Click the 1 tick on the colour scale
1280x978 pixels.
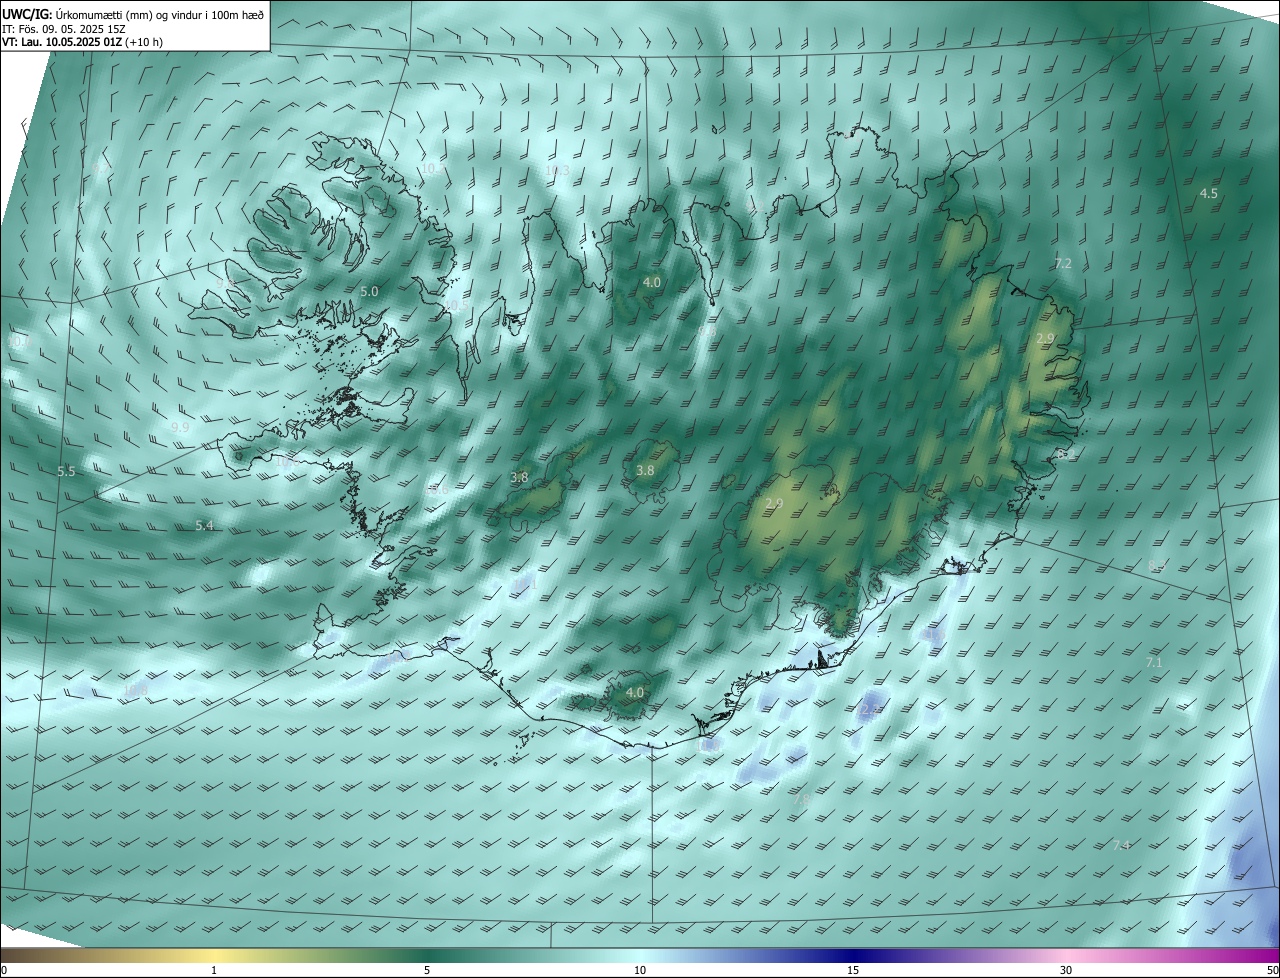coord(214,970)
